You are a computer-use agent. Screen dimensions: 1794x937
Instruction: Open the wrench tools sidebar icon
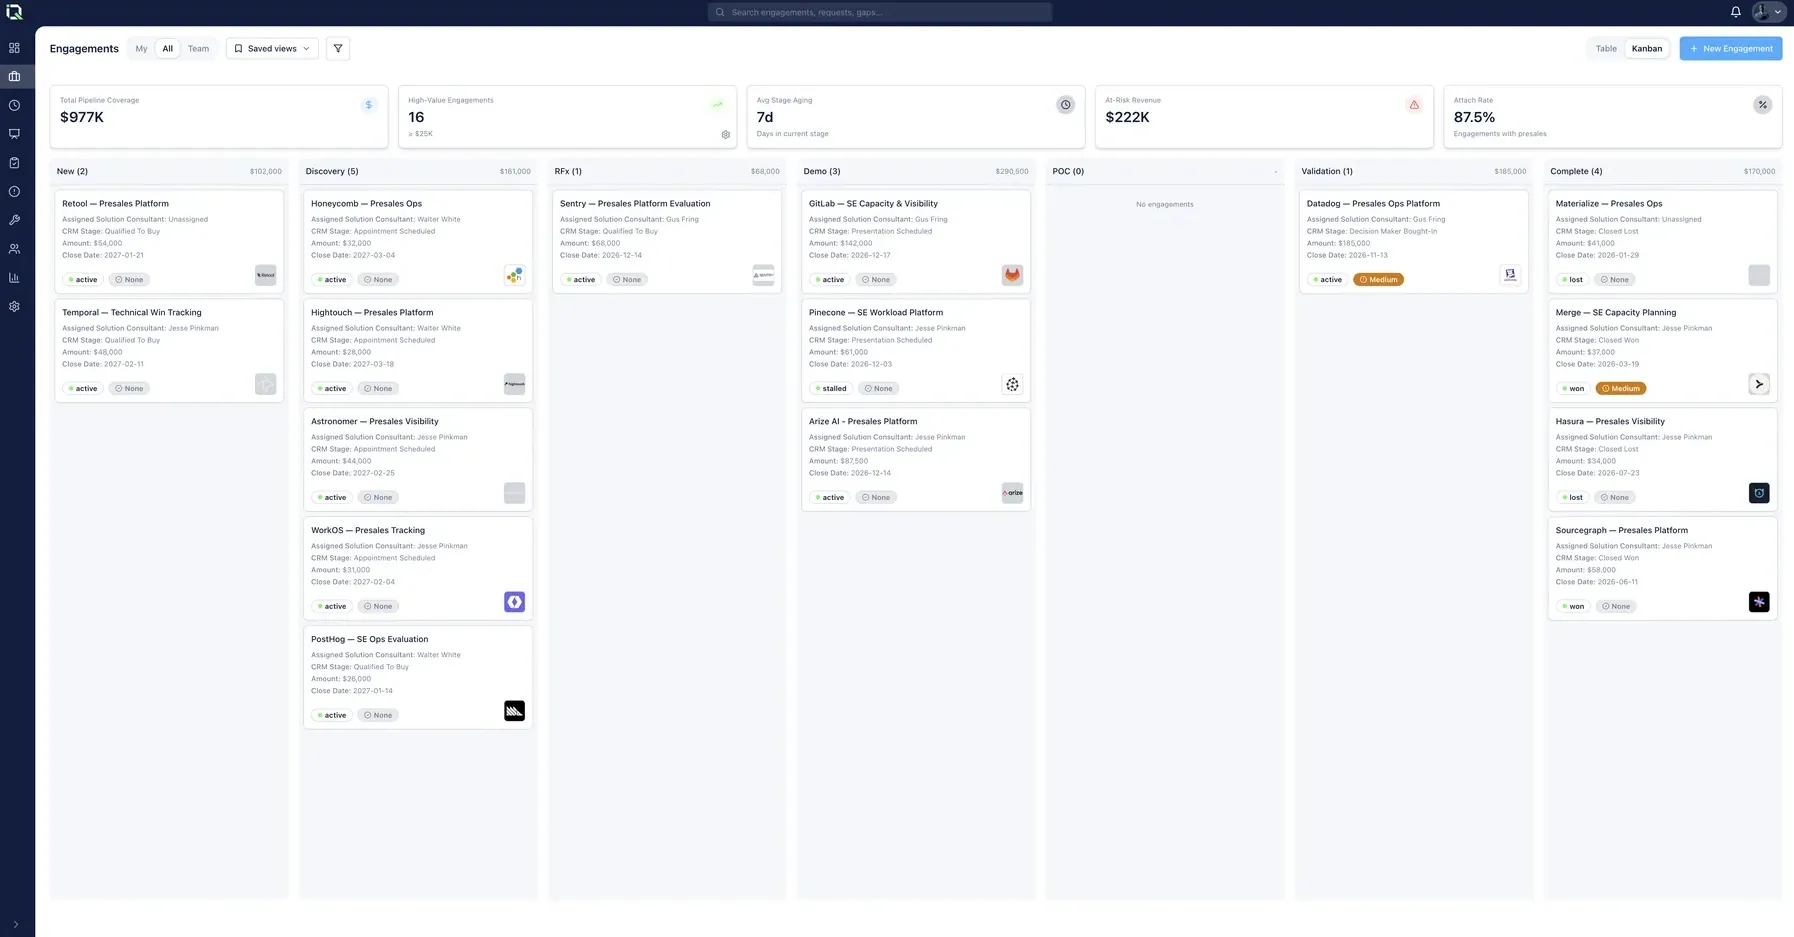[14, 220]
